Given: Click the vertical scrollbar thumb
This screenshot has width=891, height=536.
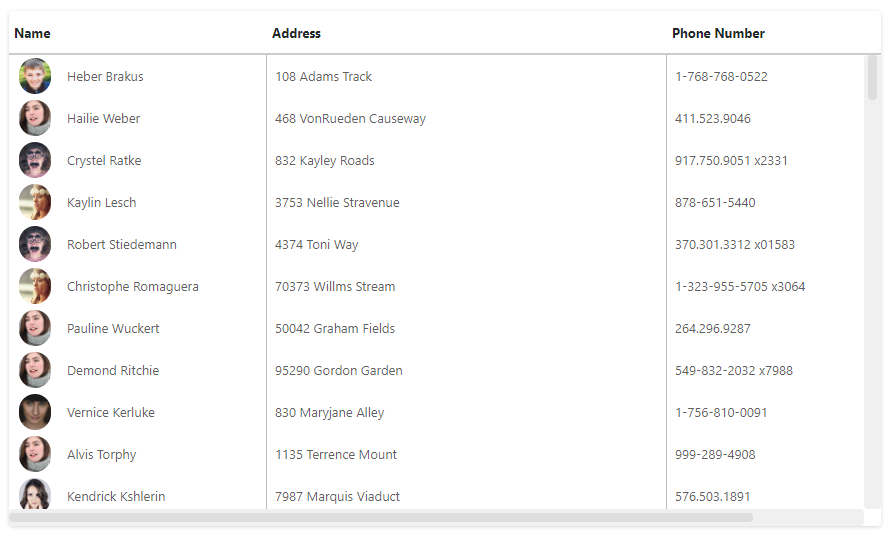Looking at the screenshot, I should pyautogui.click(x=872, y=78).
